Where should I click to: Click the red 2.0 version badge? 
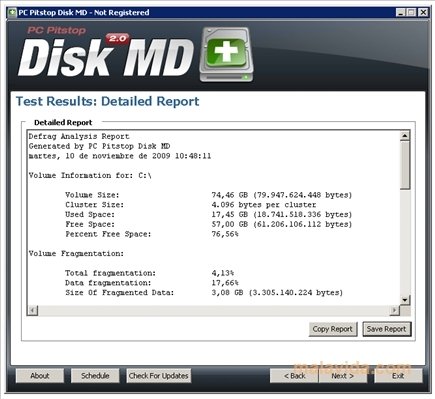click(x=117, y=39)
